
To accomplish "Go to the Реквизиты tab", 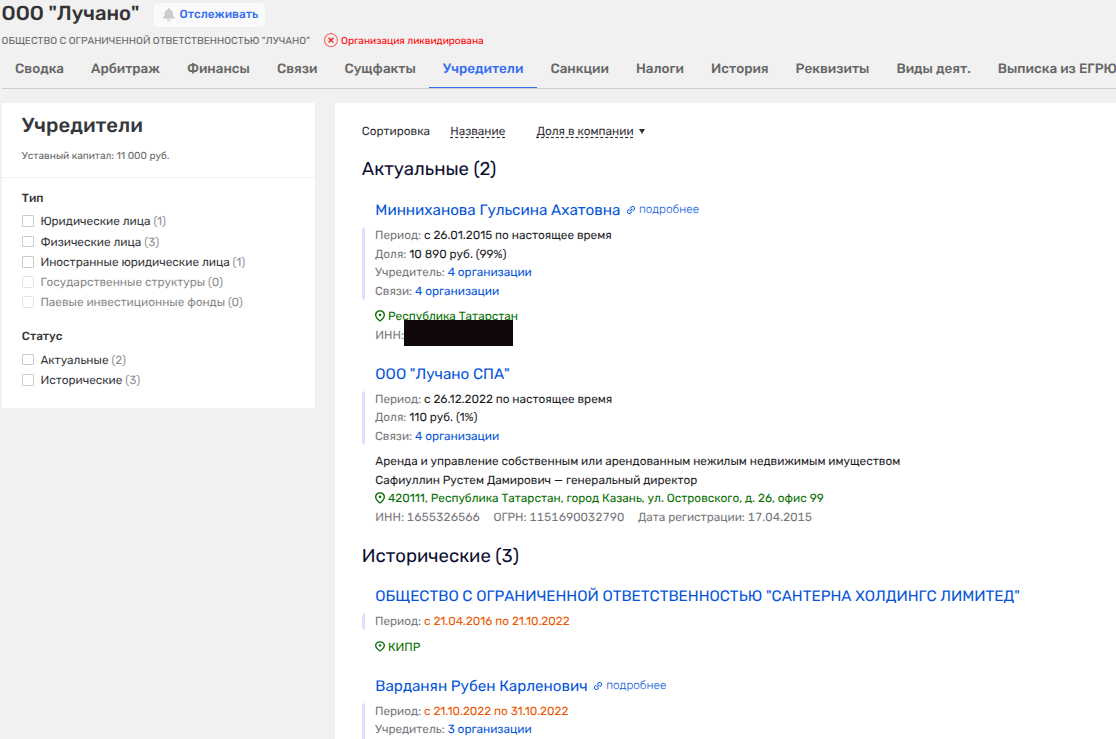I will pos(832,69).
